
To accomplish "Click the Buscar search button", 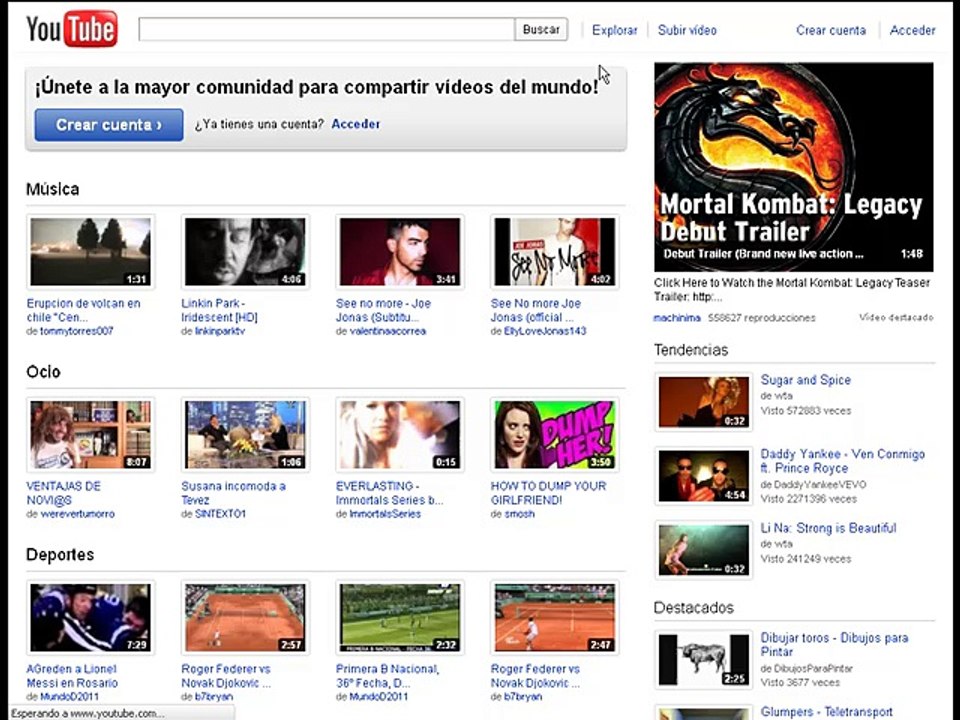I will point(541,29).
